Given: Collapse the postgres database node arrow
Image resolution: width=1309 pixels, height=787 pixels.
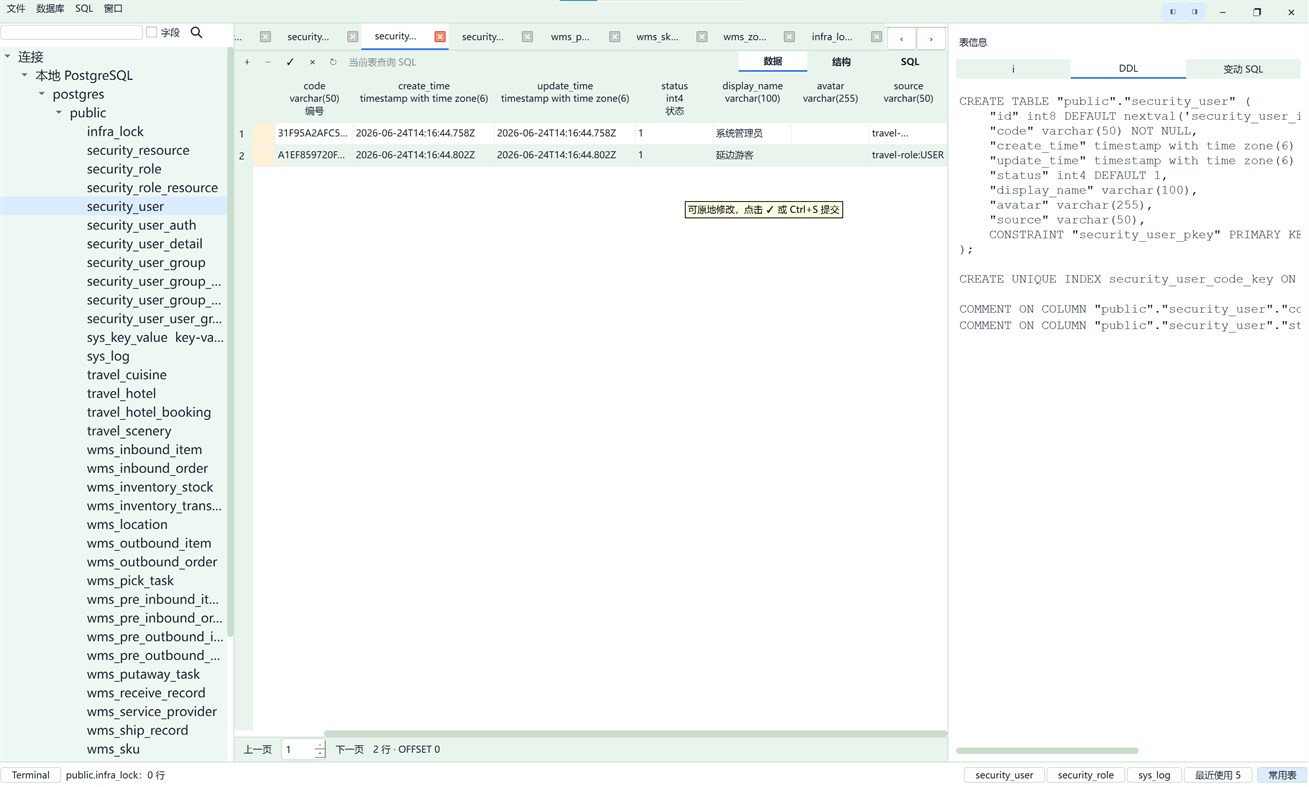Looking at the screenshot, I should tap(42, 94).
